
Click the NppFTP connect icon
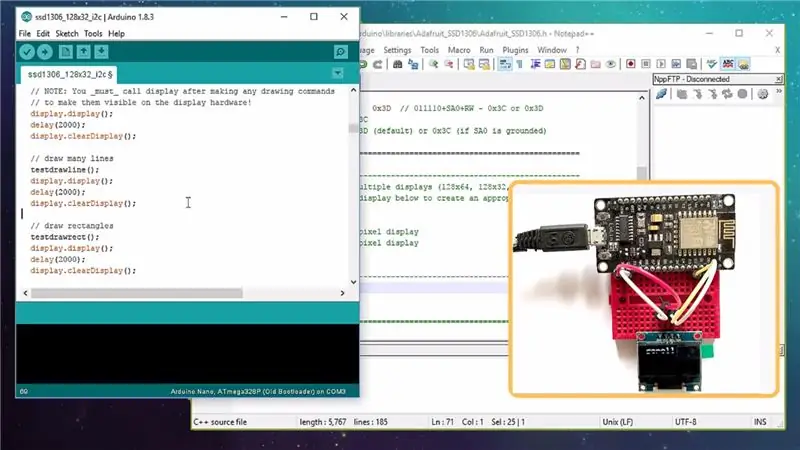[x=661, y=94]
